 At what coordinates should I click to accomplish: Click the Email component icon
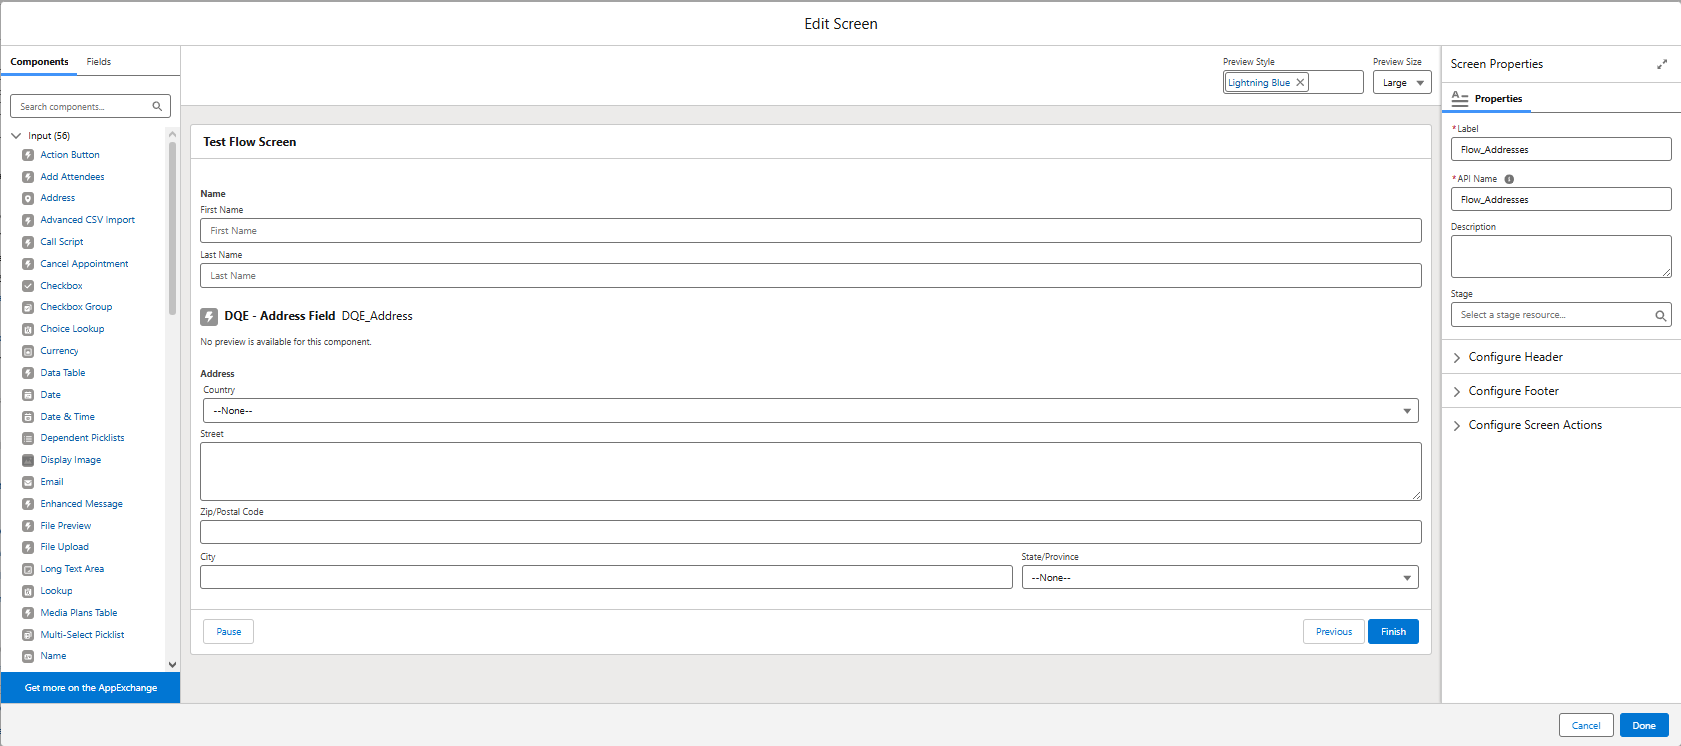coord(28,482)
